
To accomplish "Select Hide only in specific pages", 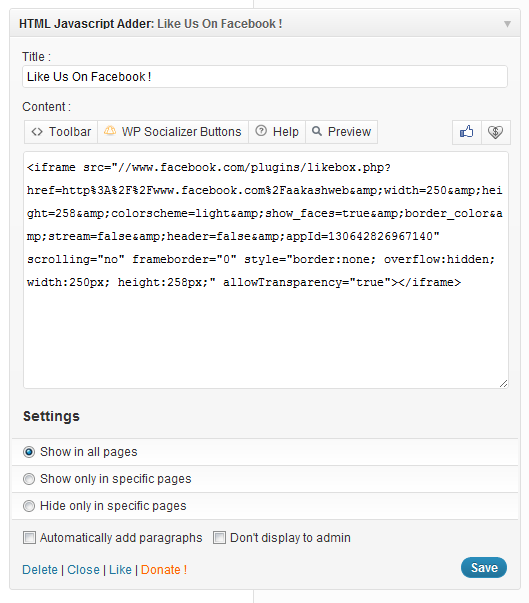I will tap(29, 506).
